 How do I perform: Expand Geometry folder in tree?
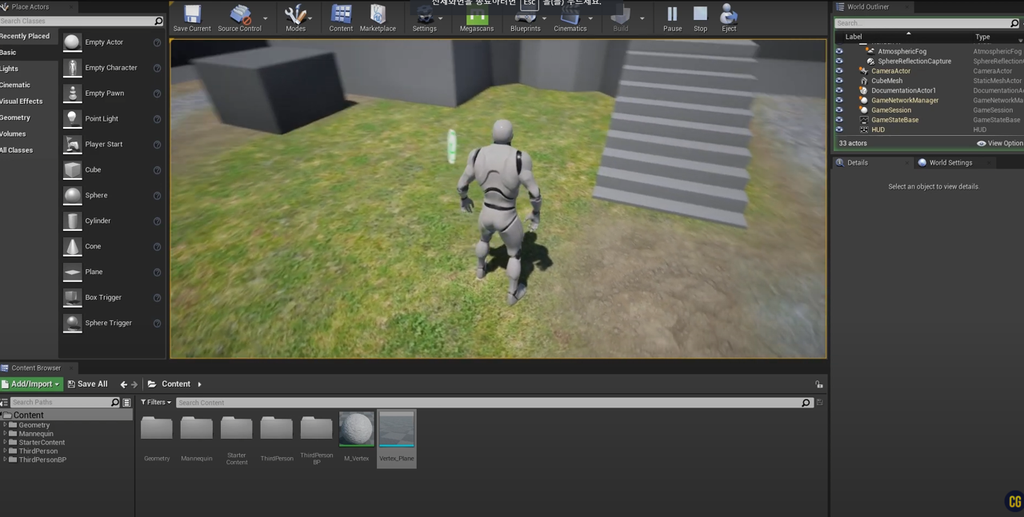click(x=5, y=425)
